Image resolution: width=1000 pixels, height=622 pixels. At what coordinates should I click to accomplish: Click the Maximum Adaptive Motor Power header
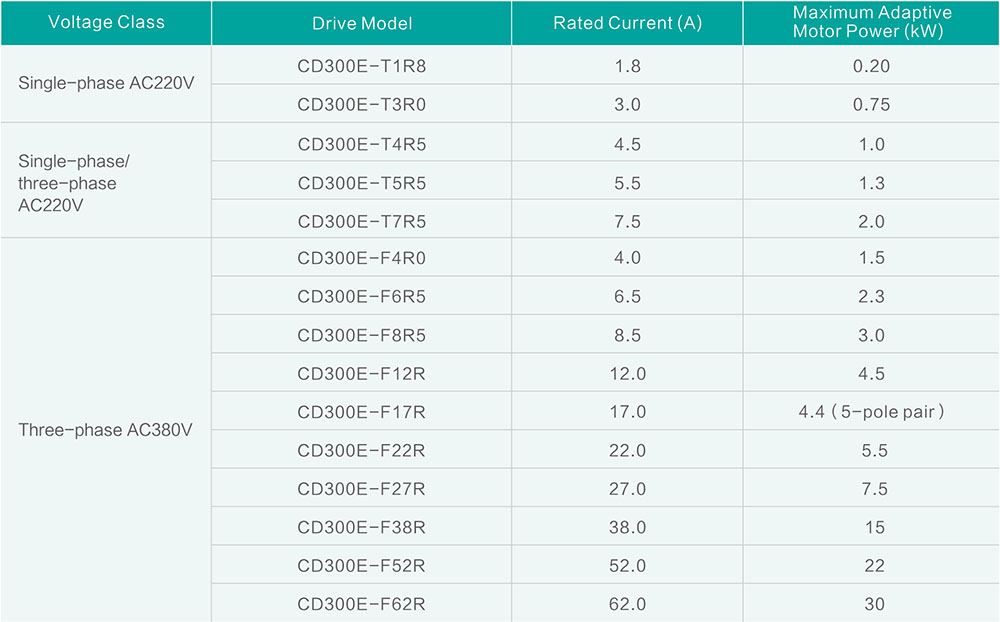[x=871, y=23]
